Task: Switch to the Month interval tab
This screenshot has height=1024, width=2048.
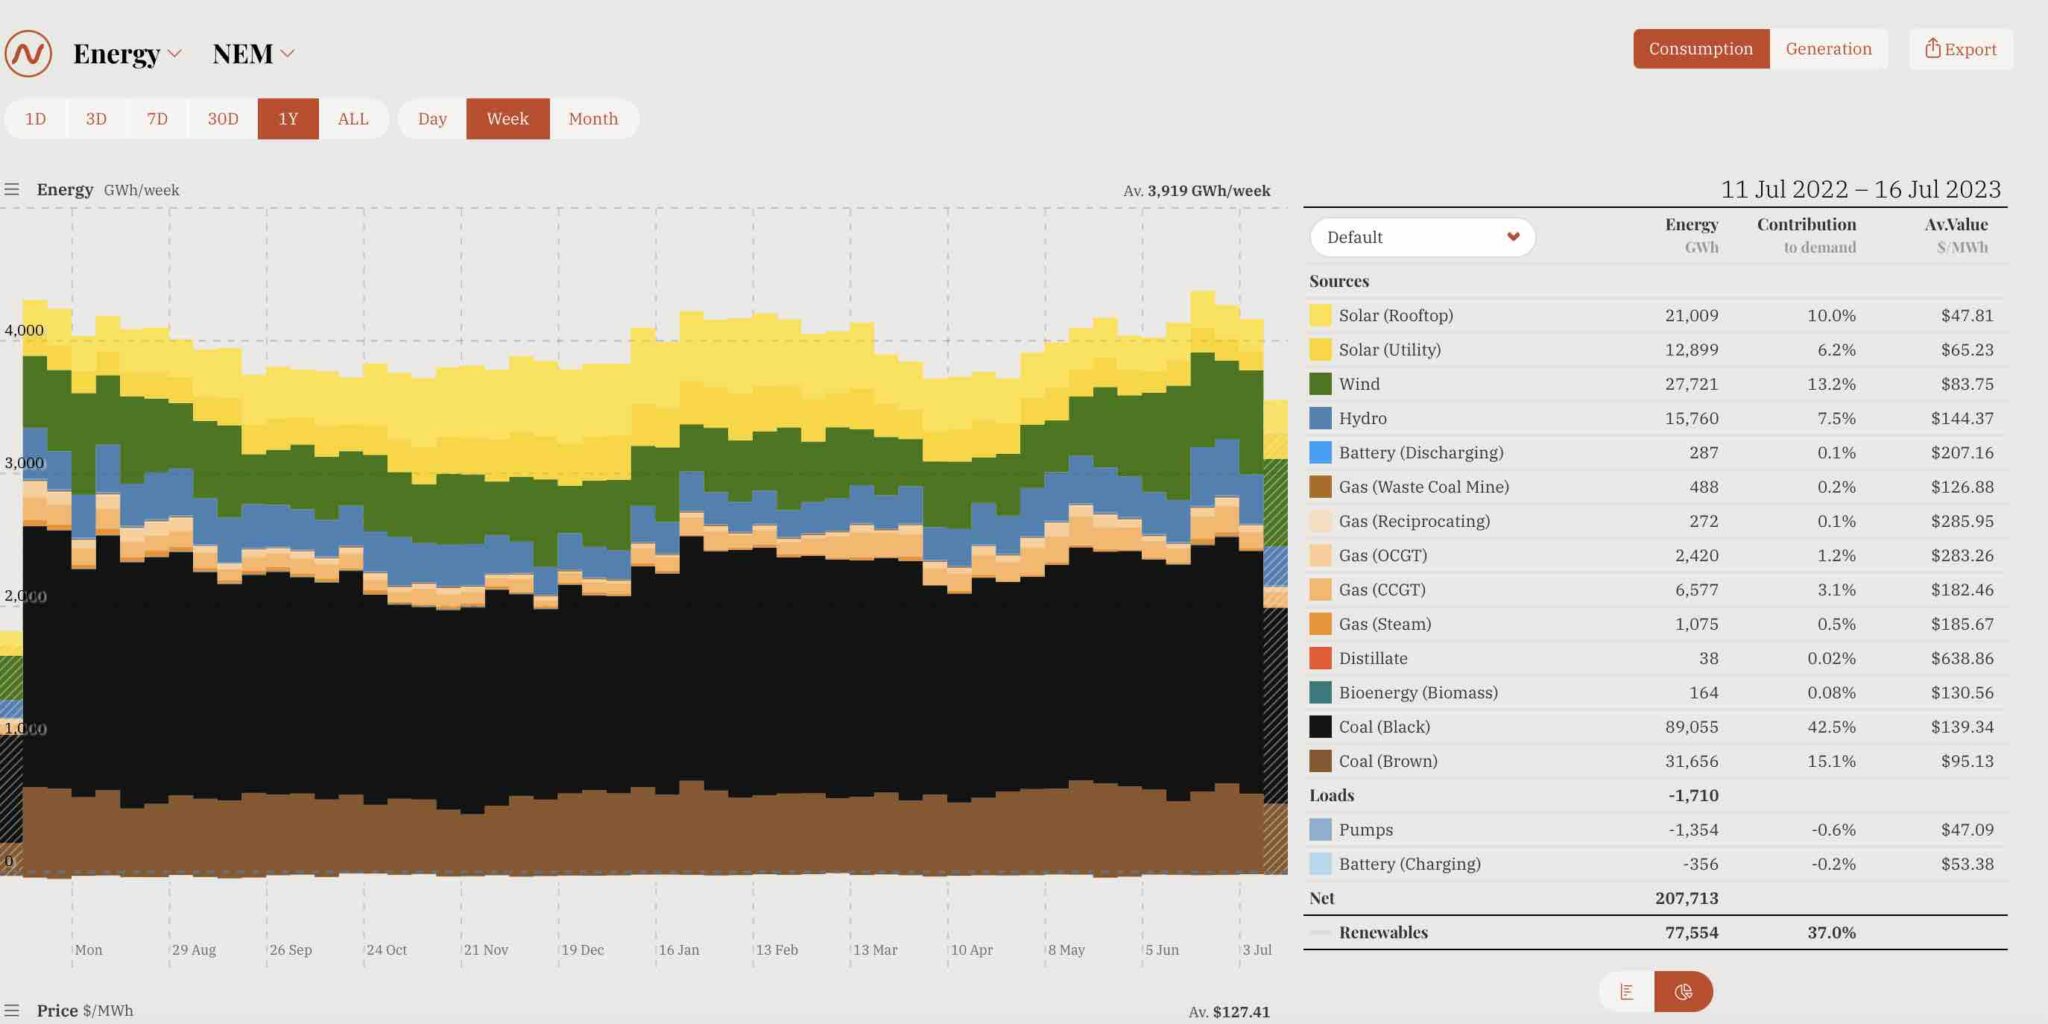Action: click(x=594, y=118)
